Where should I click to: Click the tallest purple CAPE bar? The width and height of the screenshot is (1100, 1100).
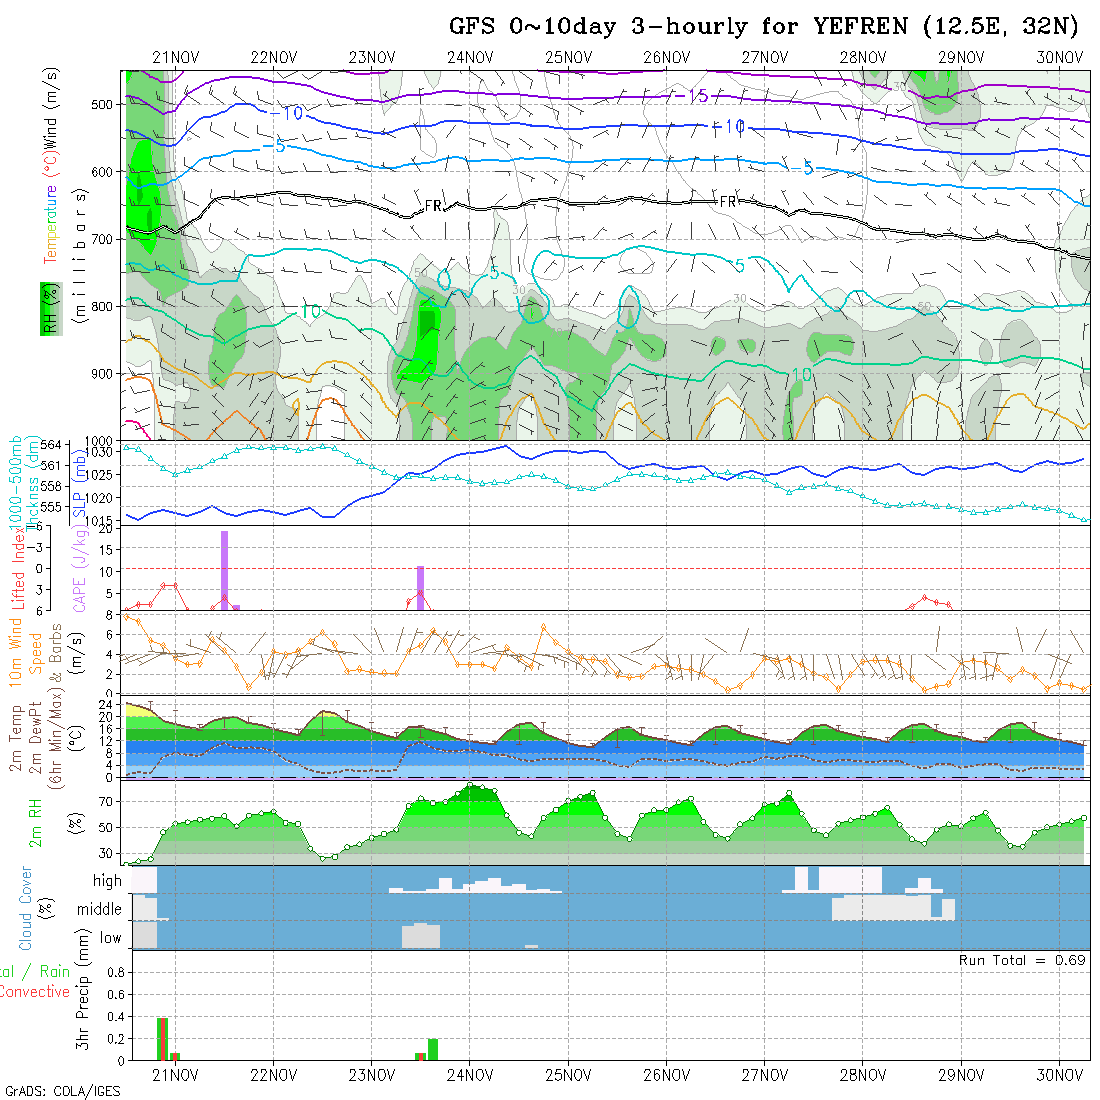(224, 568)
